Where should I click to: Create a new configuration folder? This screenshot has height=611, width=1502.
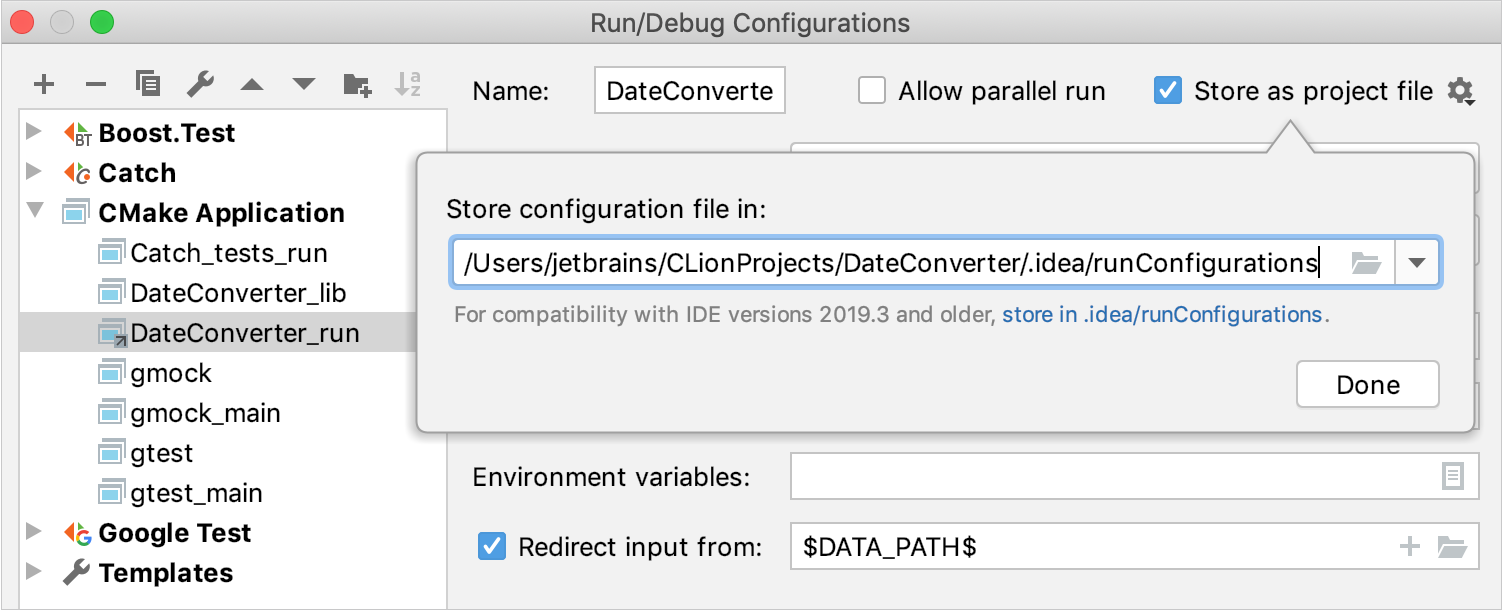point(356,84)
